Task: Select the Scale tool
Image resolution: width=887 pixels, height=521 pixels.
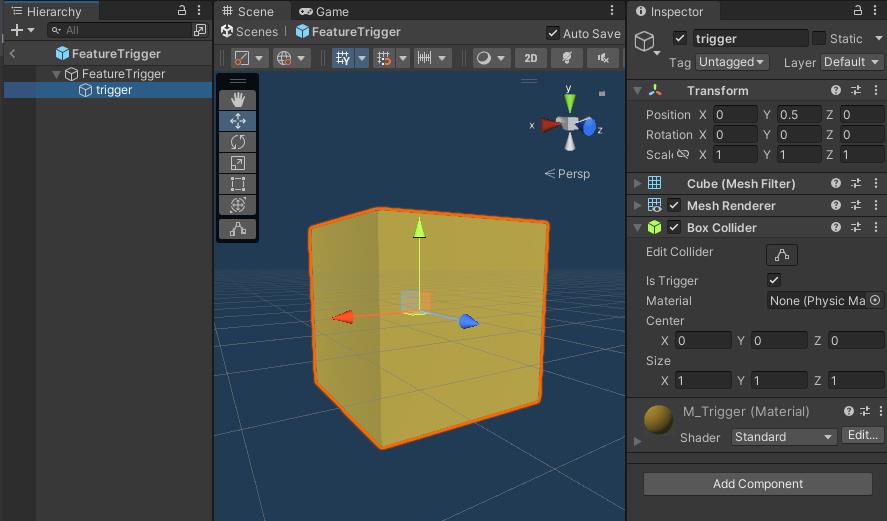Action: pyautogui.click(x=238, y=163)
